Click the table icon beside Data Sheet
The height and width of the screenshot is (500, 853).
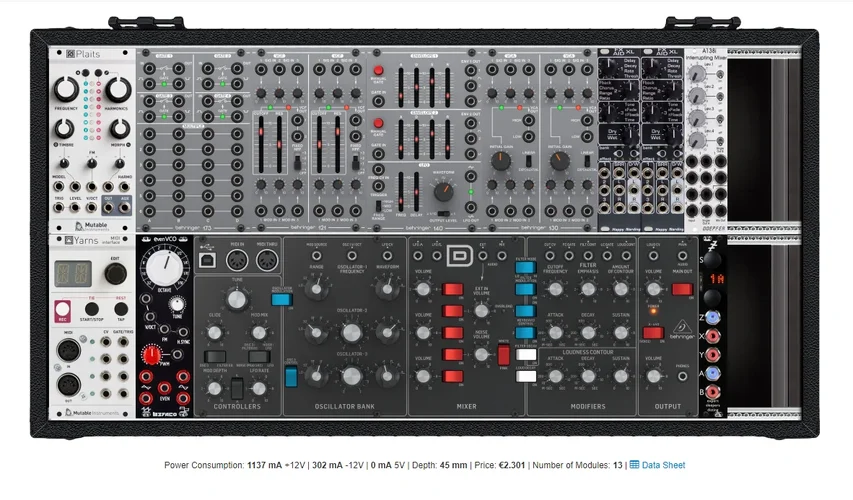[634, 465]
